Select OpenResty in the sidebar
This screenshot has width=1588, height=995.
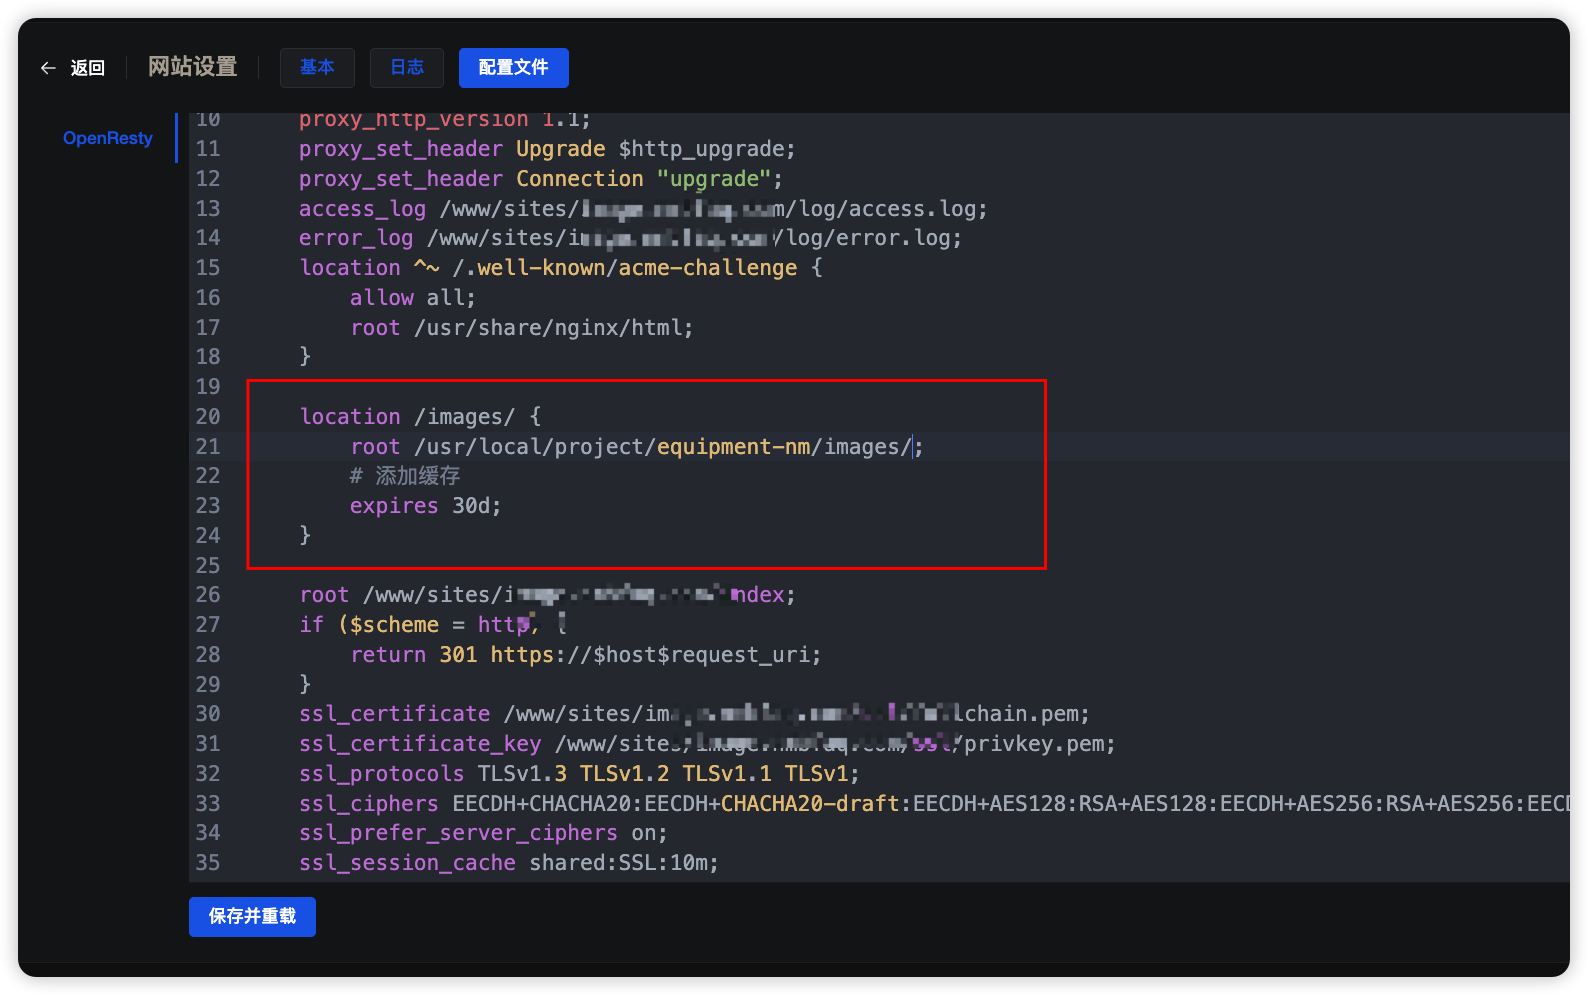pos(108,138)
